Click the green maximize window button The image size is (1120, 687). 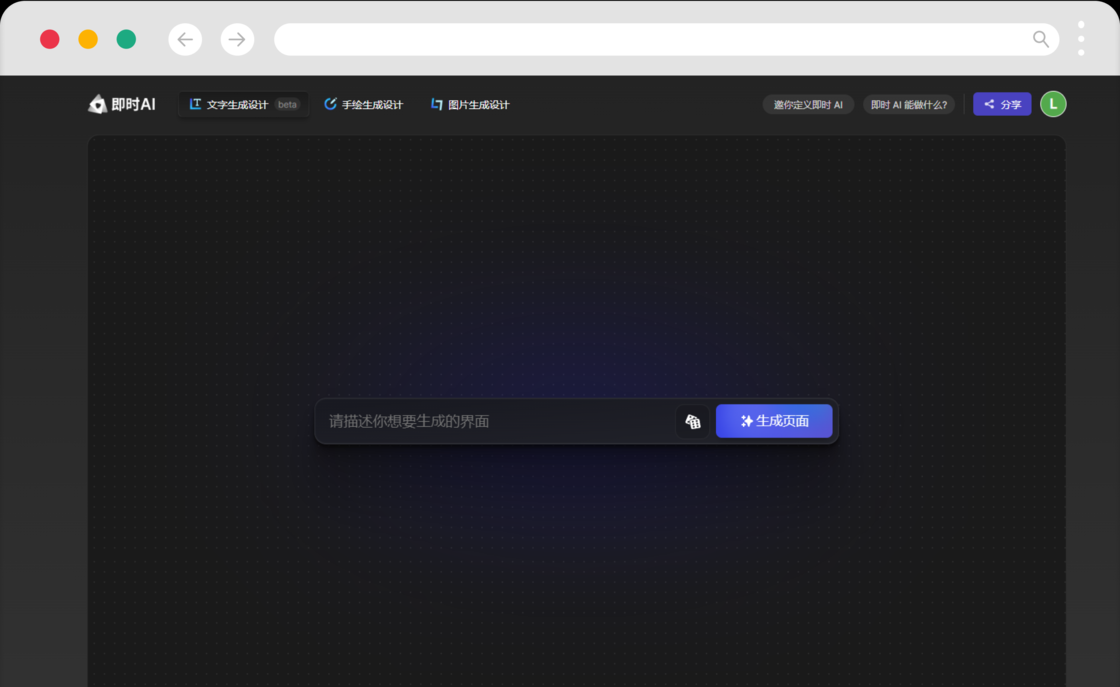pyautogui.click(x=126, y=39)
